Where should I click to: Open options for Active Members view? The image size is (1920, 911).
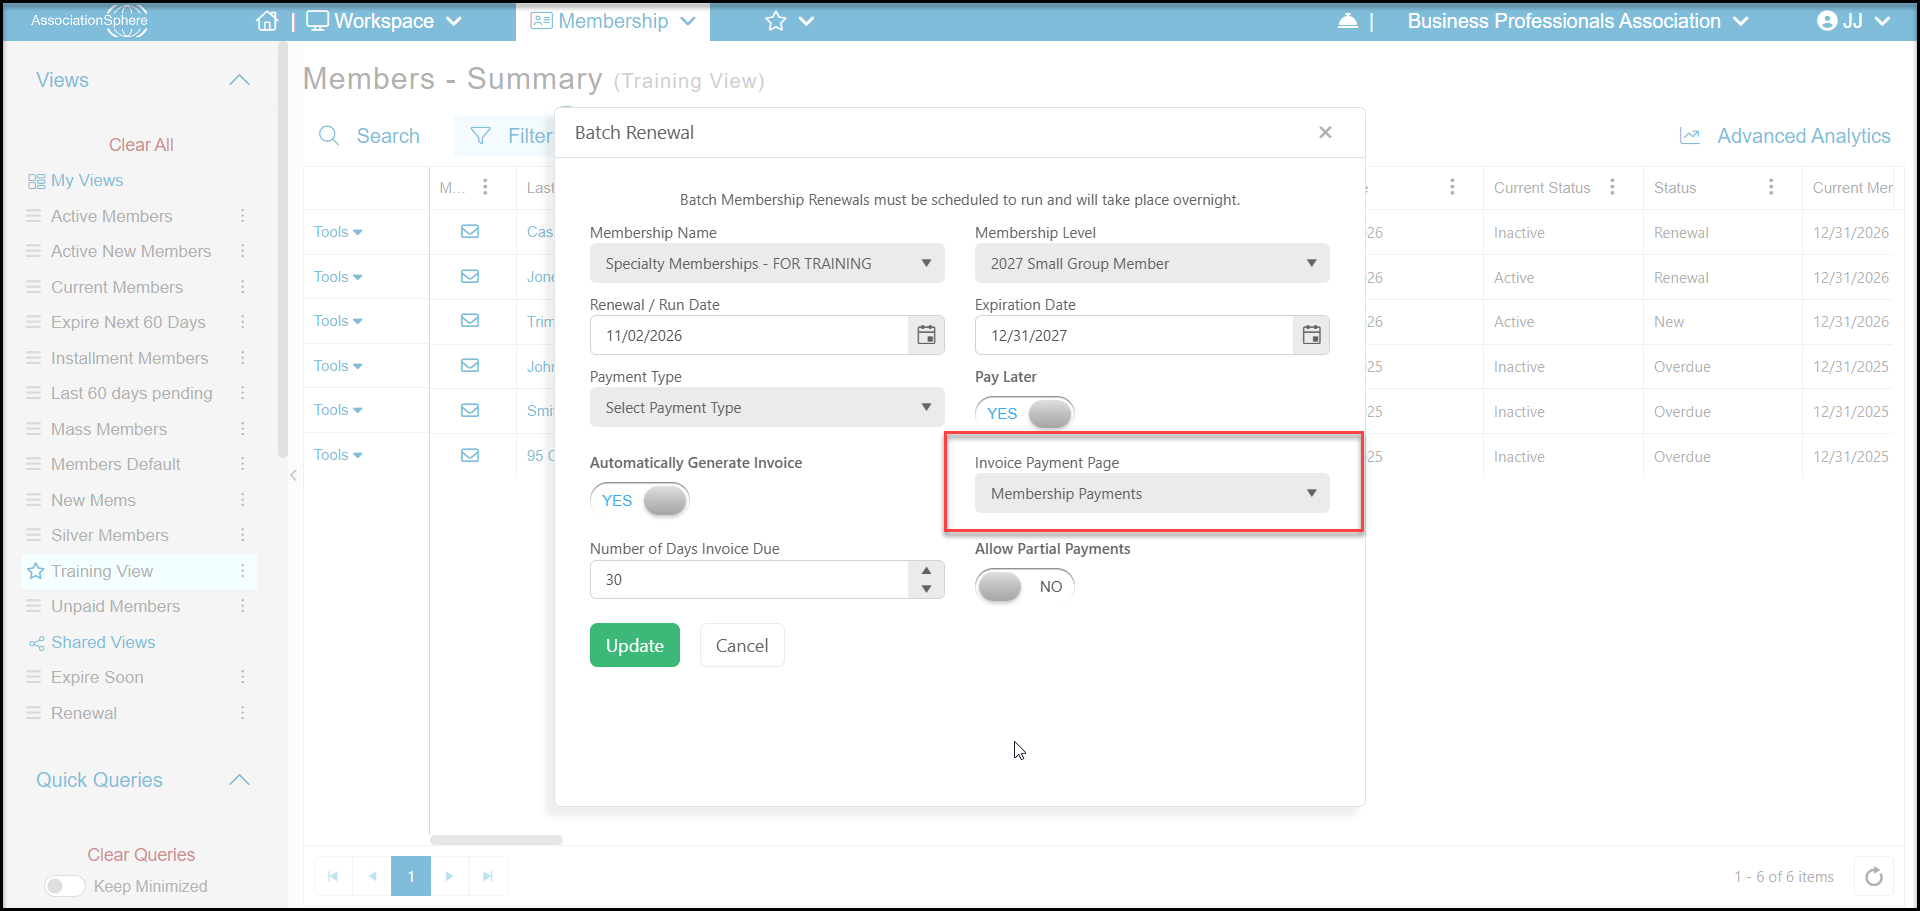(x=242, y=216)
